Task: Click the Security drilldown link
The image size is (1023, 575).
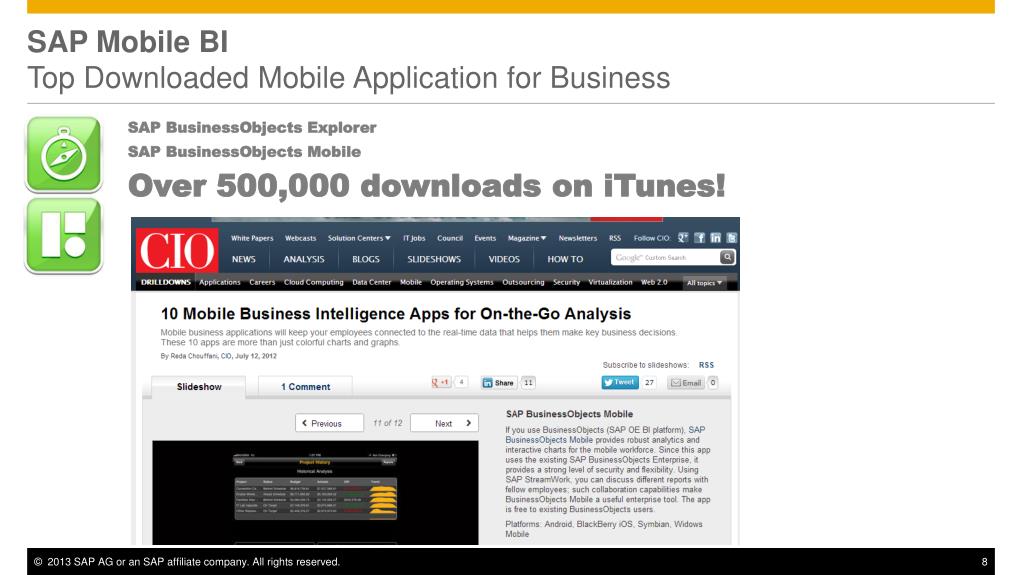Action: pos(566,283)
